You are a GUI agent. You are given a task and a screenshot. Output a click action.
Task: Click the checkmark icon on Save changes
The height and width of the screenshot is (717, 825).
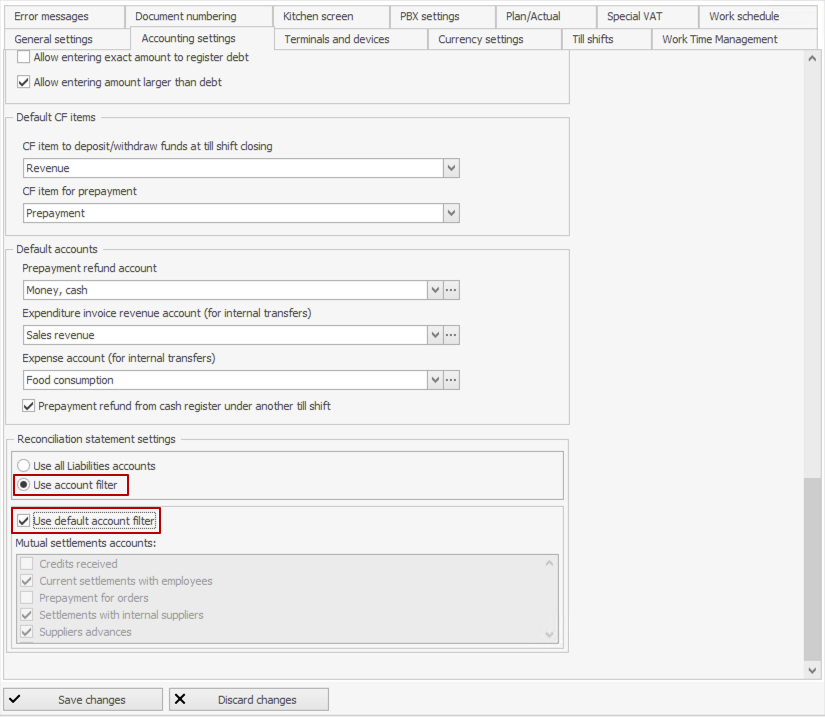point(16,699)
